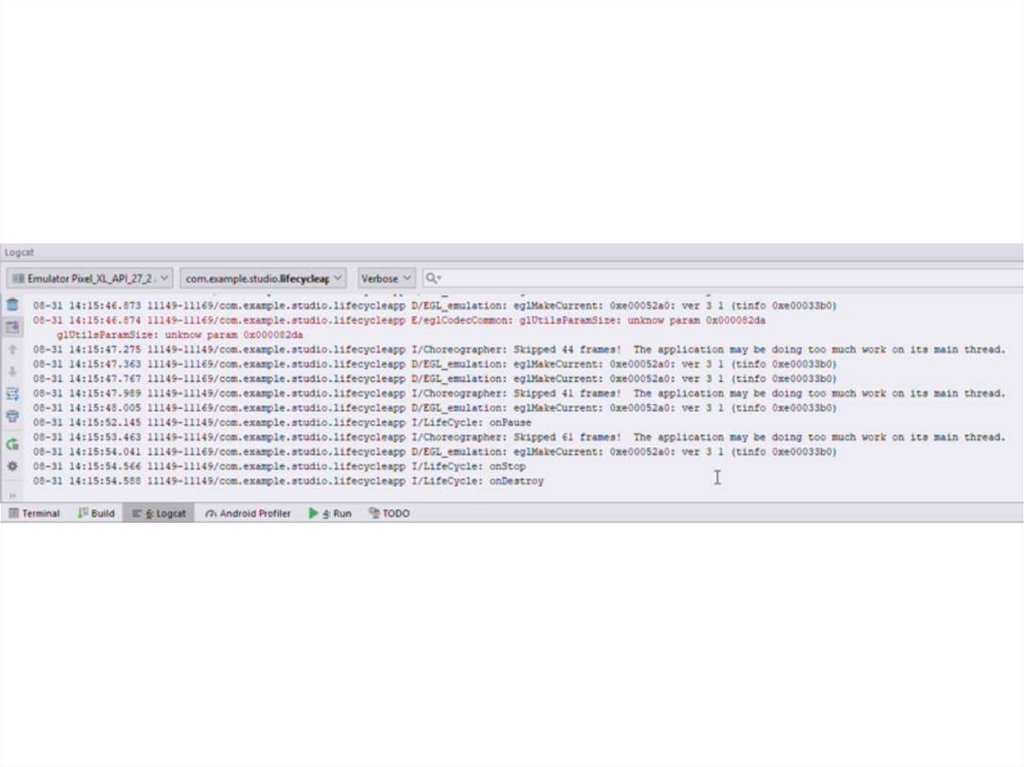1024x767 pixels.
Task: Click the 14:15:48.005 EGL_emulation log line
Action: (x=435, y=408)
